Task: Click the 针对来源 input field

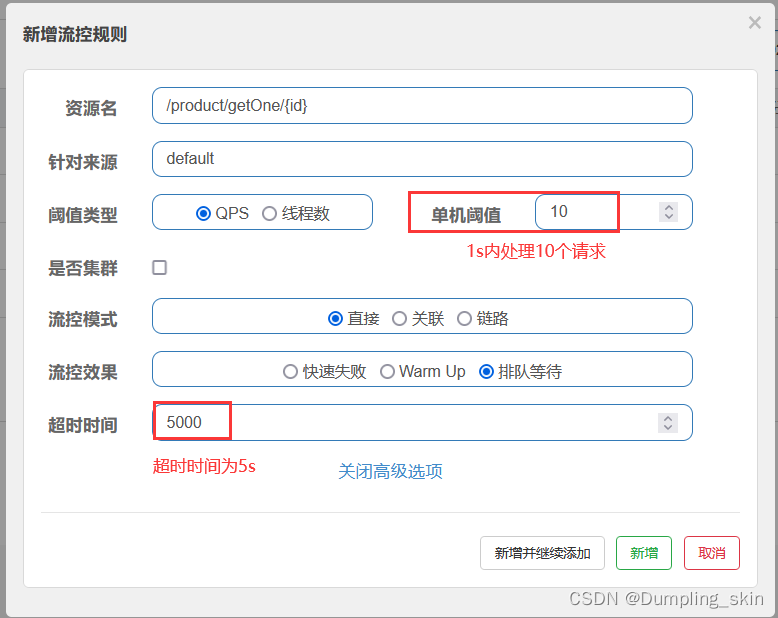Action: tap(422, 159)
